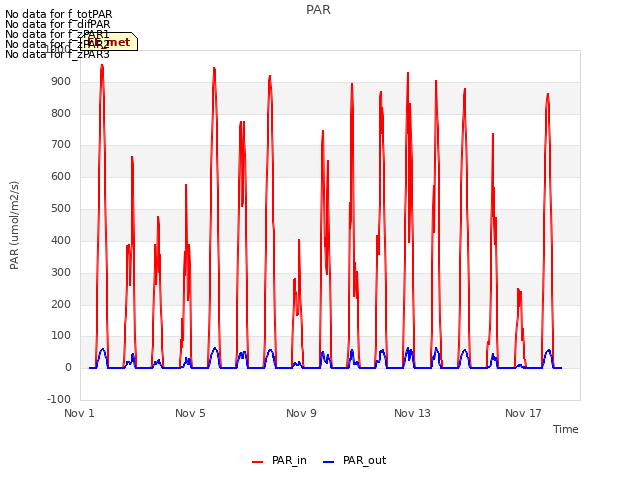This screenshot has width=640, height=480.
Task: Click the 'No data for f_totPAR' message
Action: tap(58, 14)
